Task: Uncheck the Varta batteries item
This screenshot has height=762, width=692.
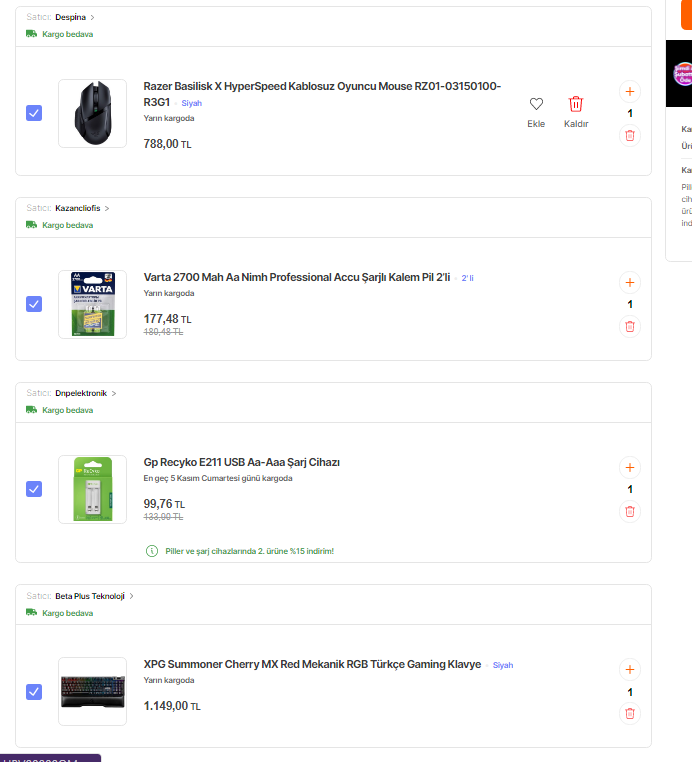Action: (34, 304)
